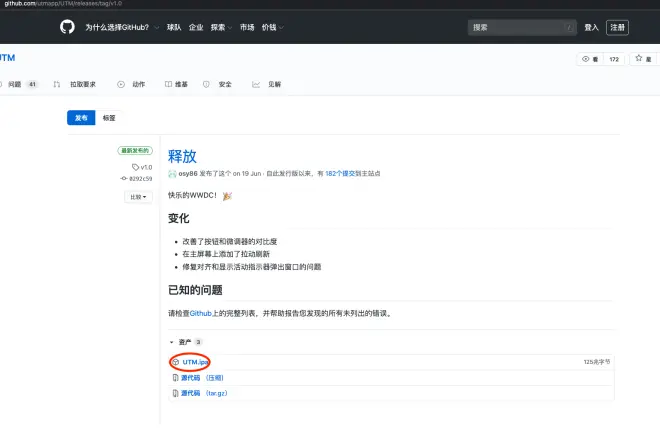Image resolution: width=660 pixels, height=434 pixels.
Task: Click the 125兆字节 file size text
Action: tap(597, 362)
